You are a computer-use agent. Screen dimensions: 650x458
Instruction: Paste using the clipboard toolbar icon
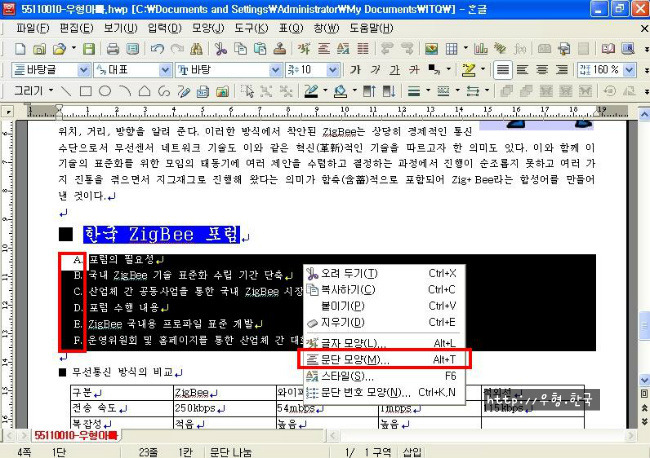[260, 49]
